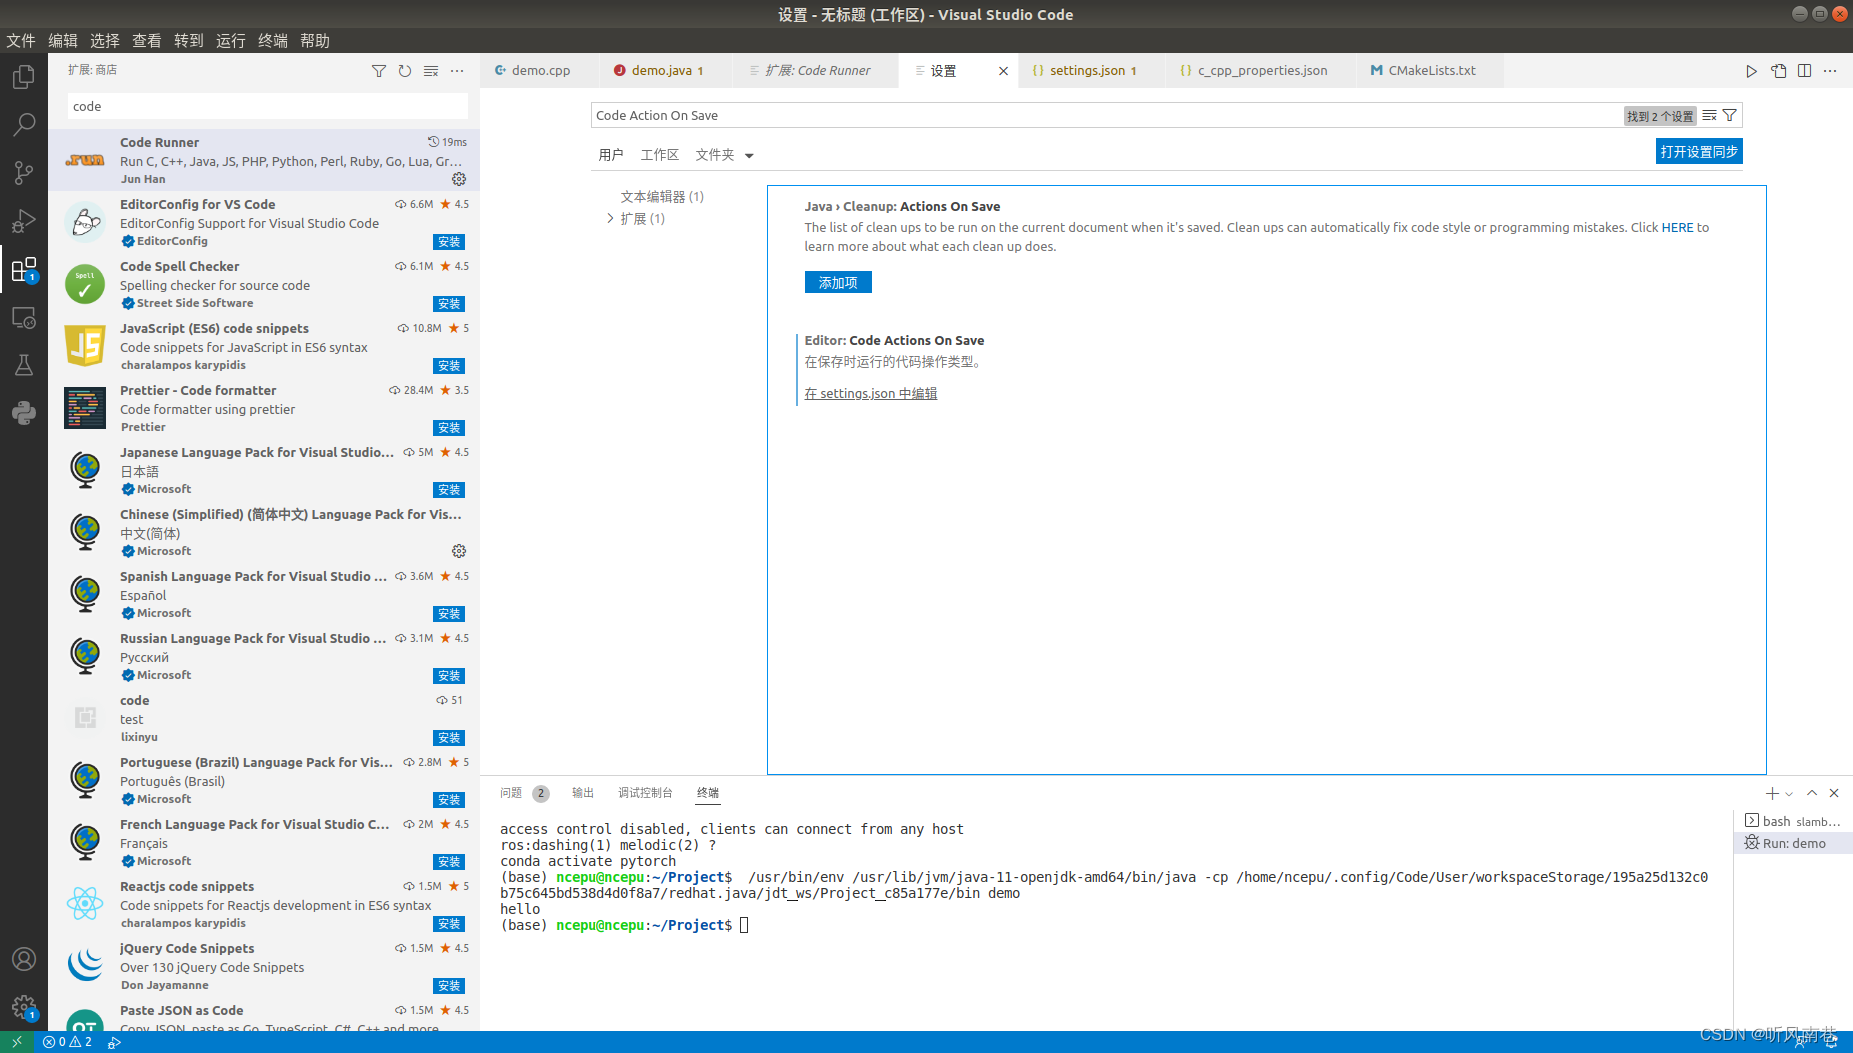Open settings JSON file icon
The image size is (1853, 1053).
coord(1778,71)
